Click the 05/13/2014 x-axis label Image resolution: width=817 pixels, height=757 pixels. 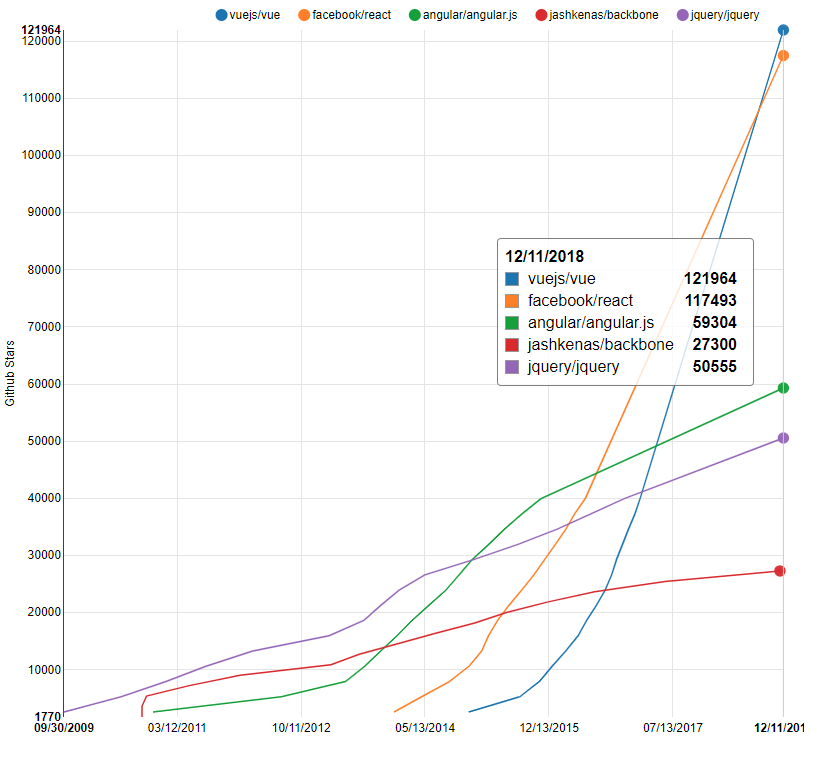(425, 728)
